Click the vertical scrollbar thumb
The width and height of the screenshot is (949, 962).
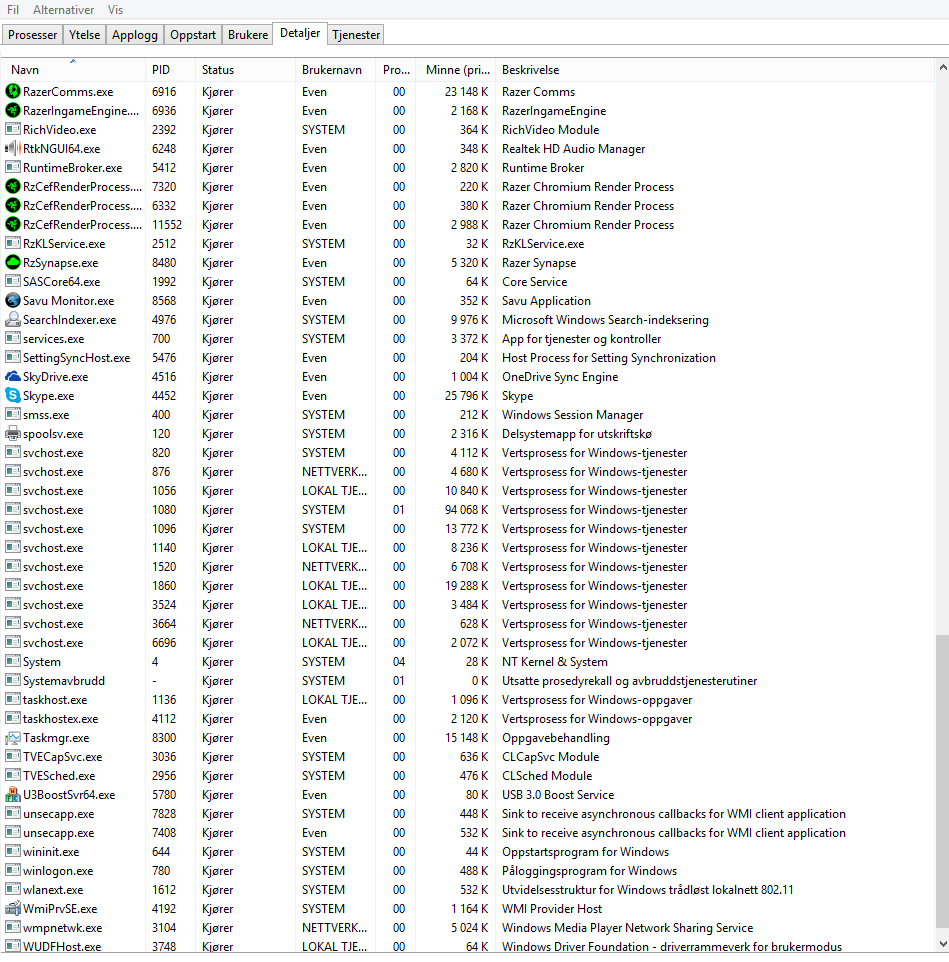click(942, 782)
